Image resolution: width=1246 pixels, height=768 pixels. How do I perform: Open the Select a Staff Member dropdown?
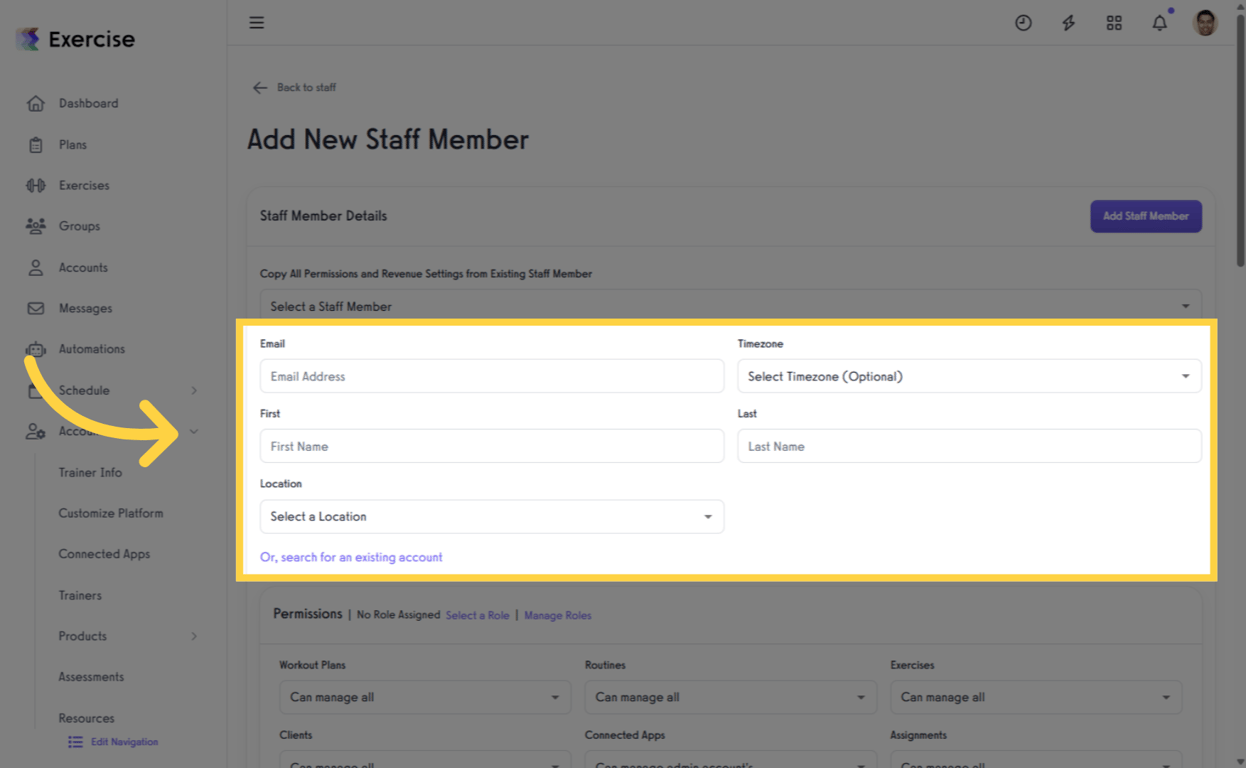click(730, 306)
